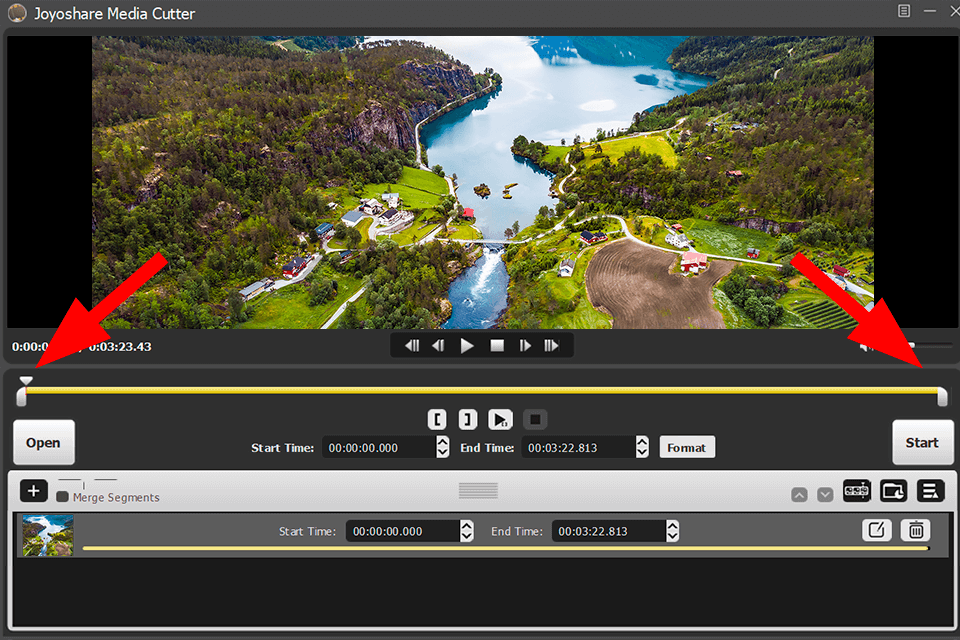Select the Joyoshare Media Cutter title bar logo
Screen dimensions: 960x640
click(16, 13)
